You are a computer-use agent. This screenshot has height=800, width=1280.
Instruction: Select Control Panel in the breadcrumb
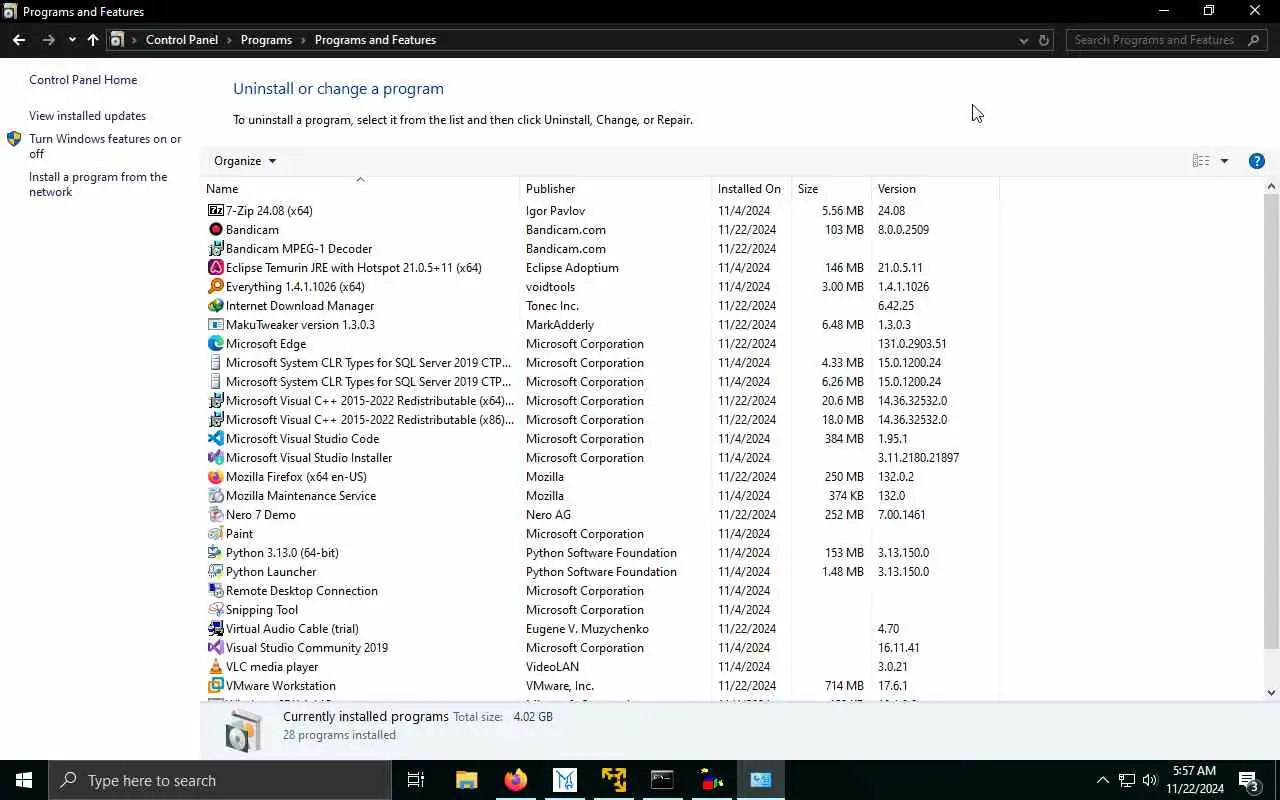pos(181,40)
